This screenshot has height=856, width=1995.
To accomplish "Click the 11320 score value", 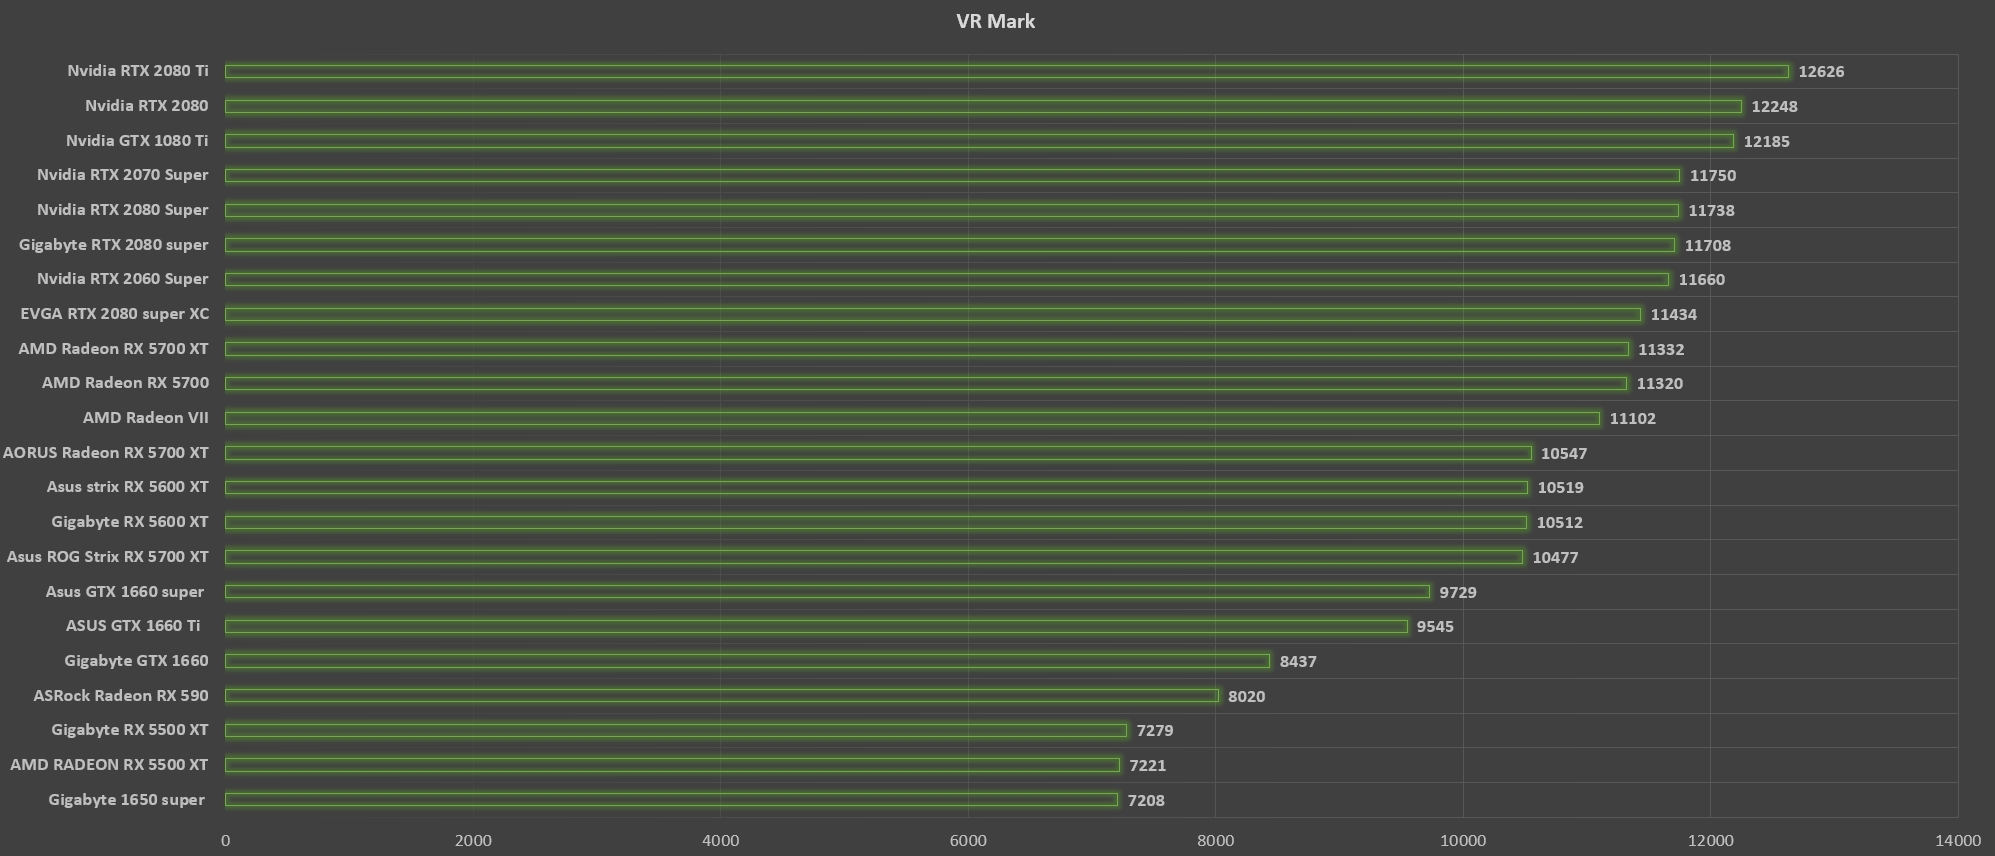I will click(1659, 384).
